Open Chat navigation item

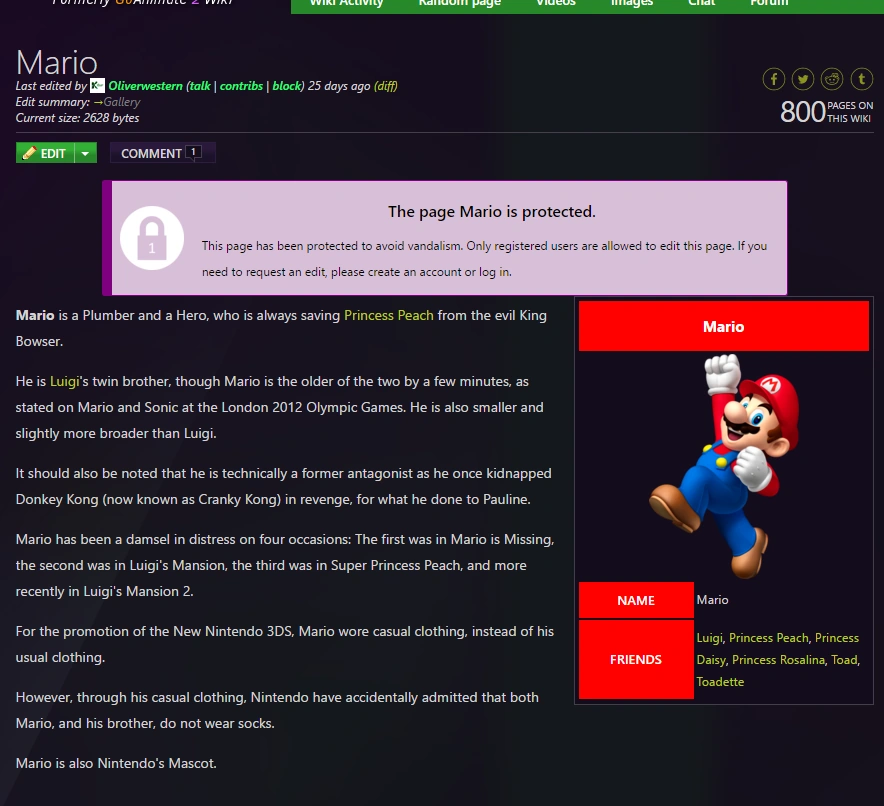pyautogui.click(x=701, y=3)
